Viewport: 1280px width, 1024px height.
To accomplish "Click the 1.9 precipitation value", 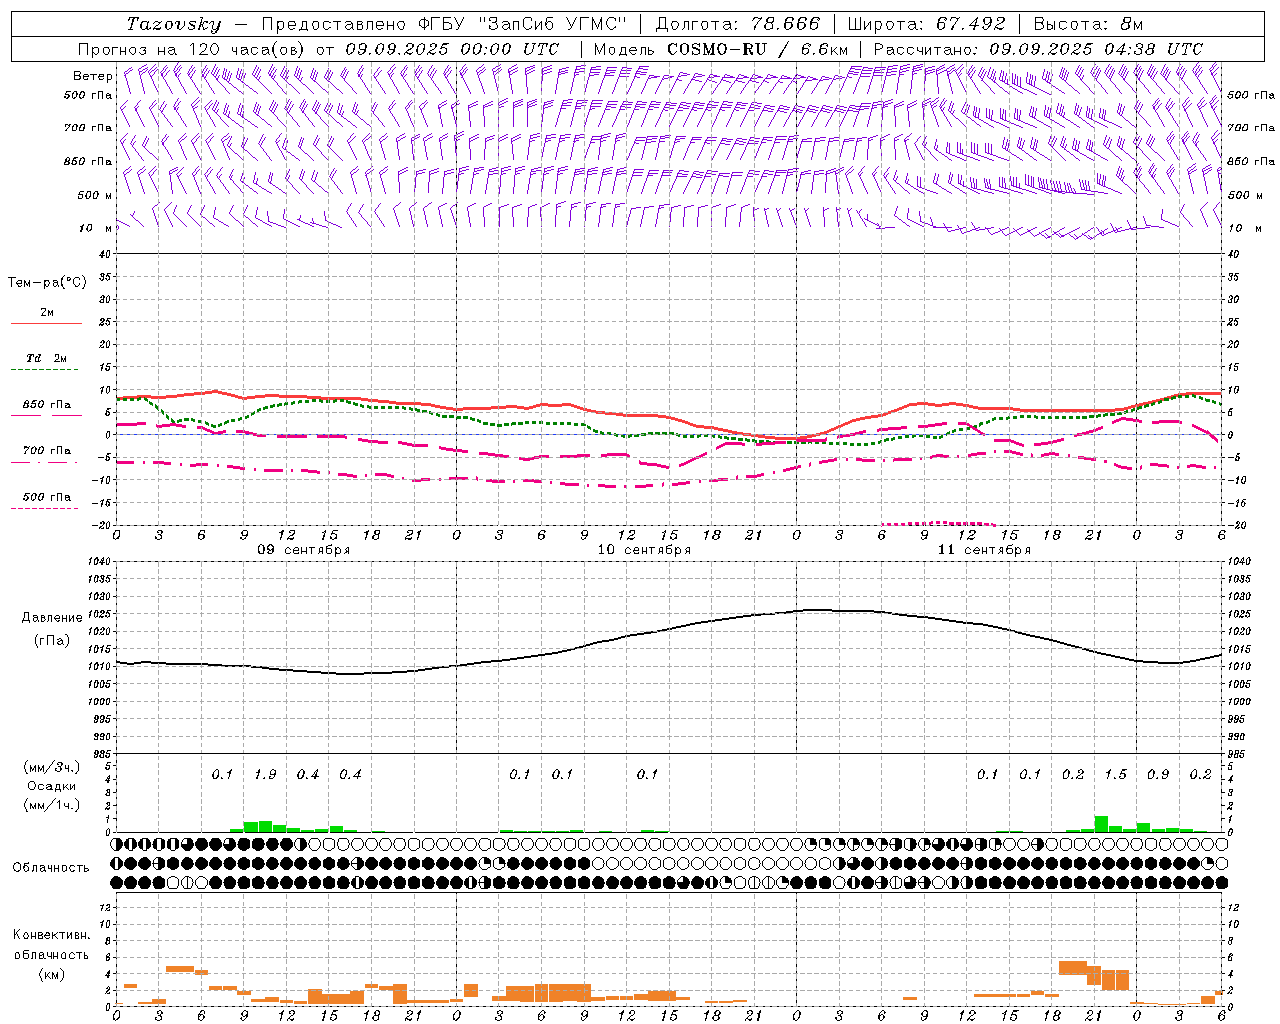I will (x=265, y=775).
